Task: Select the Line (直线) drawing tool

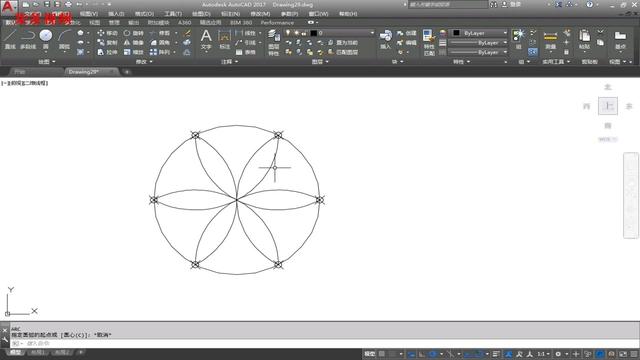Action: tap(10, 39)
